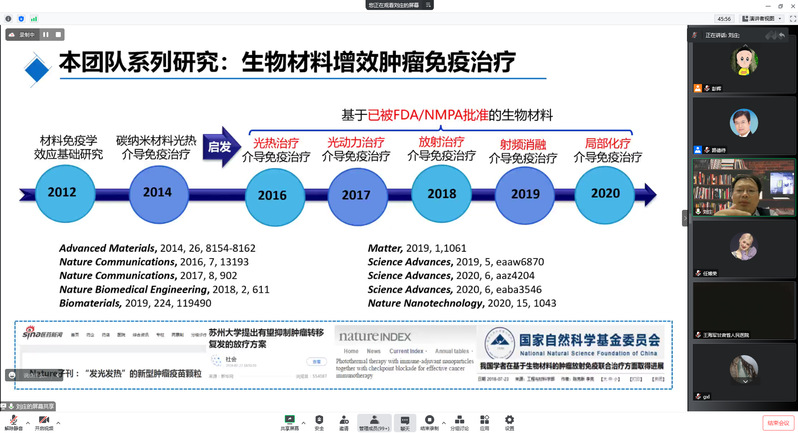Screen dimensions: 798x433
Task: Open the security options in toolbar
Action: pos(319,422)
